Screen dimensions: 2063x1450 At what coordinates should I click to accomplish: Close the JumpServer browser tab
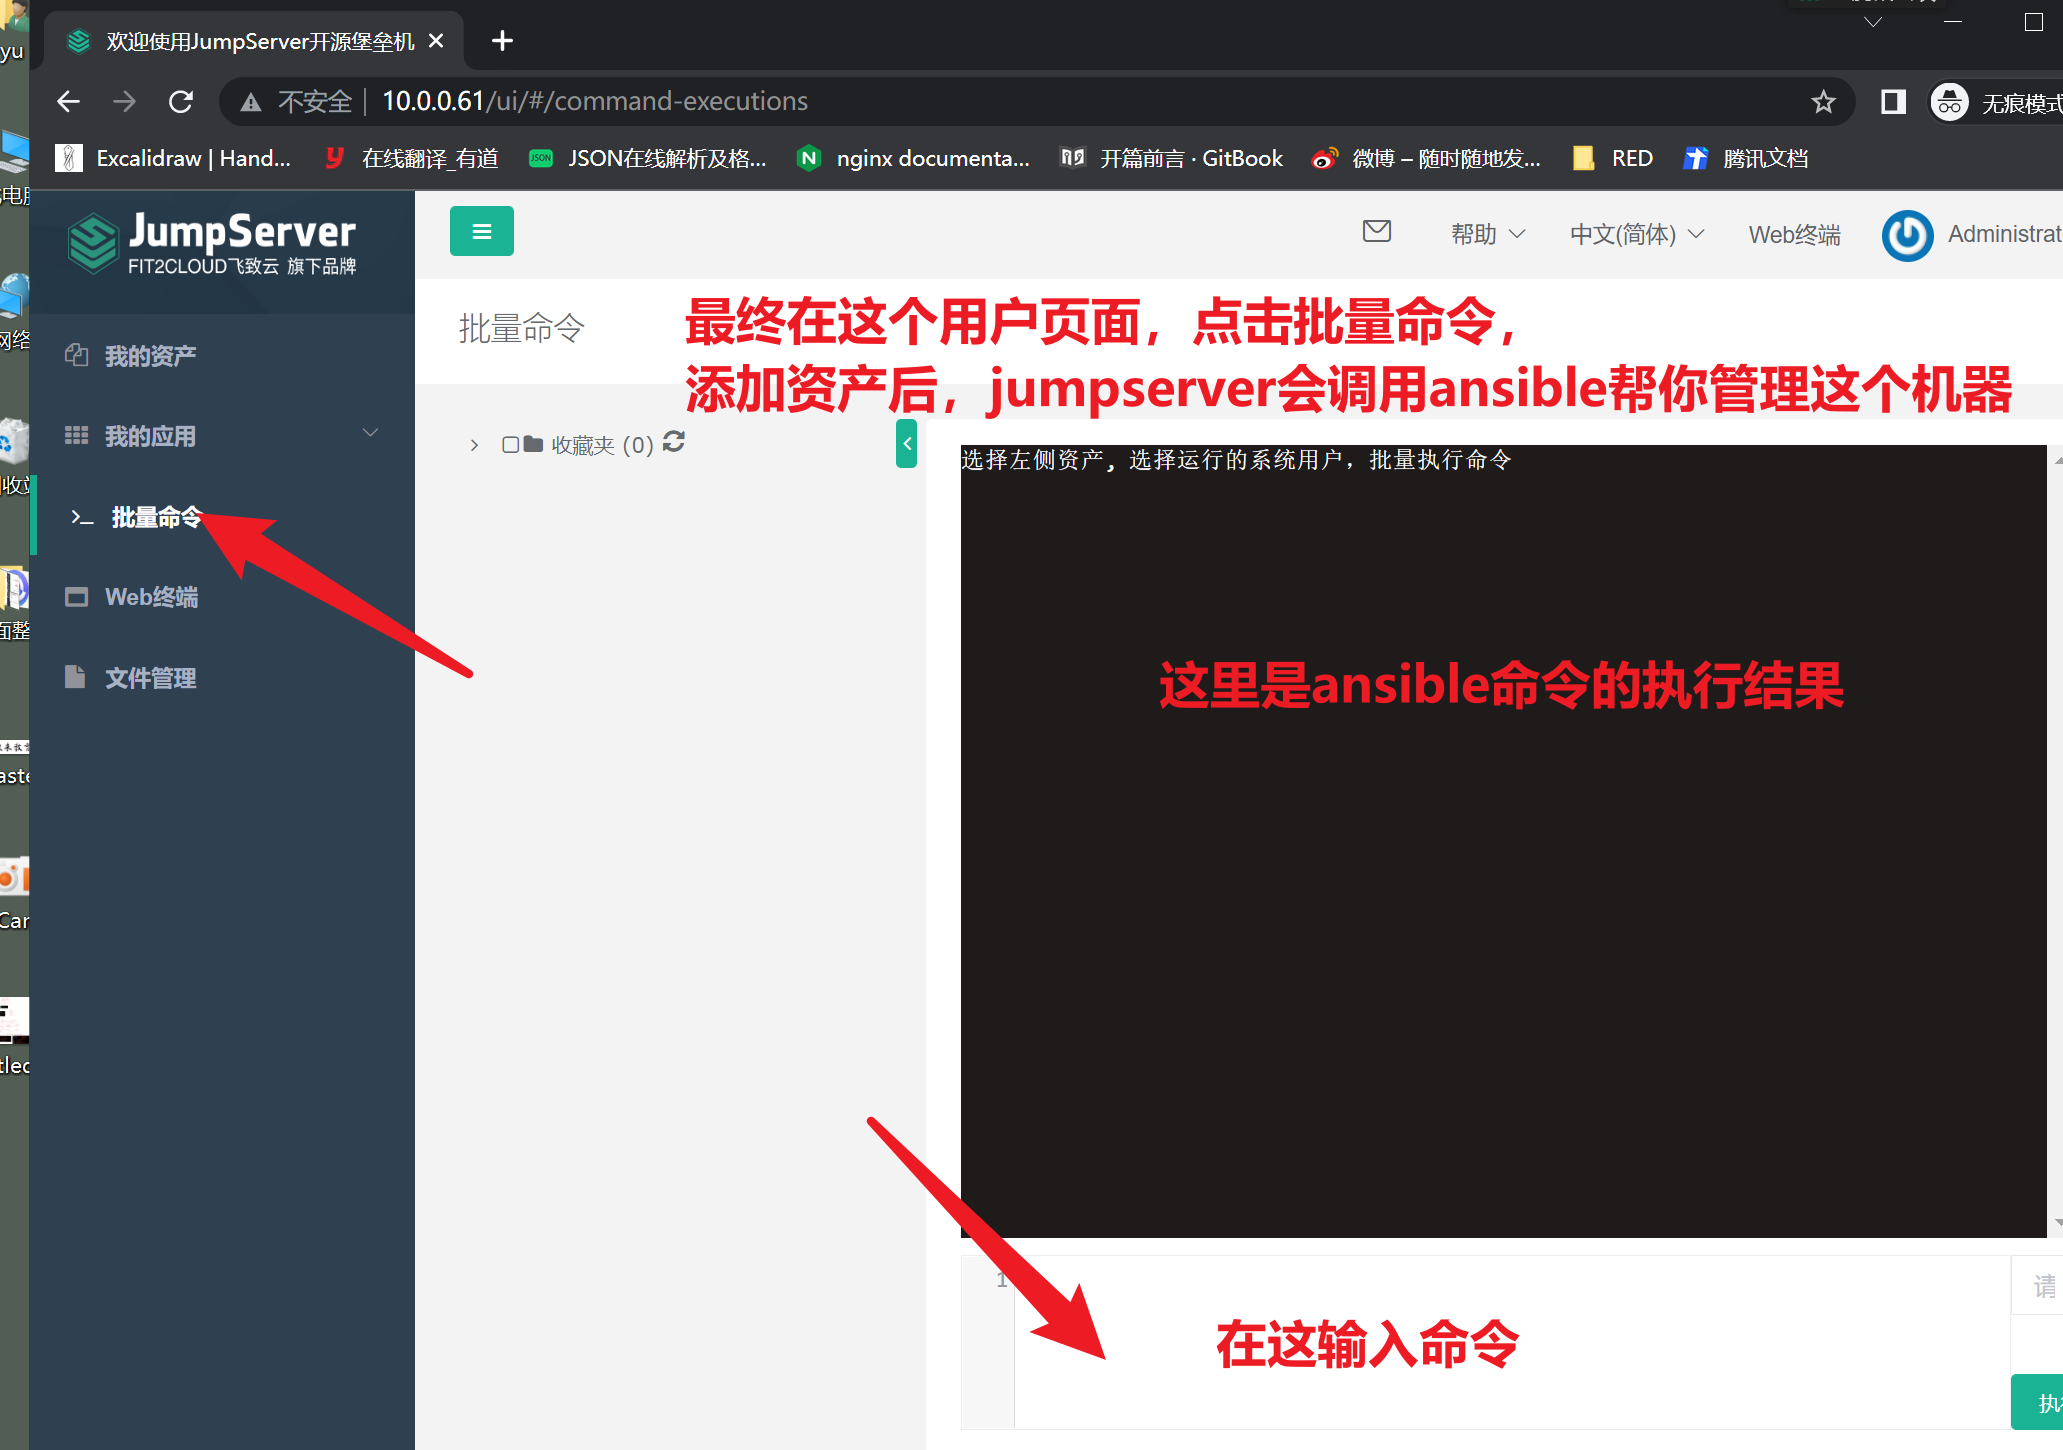pyautogui.click(x=436, y=41)
